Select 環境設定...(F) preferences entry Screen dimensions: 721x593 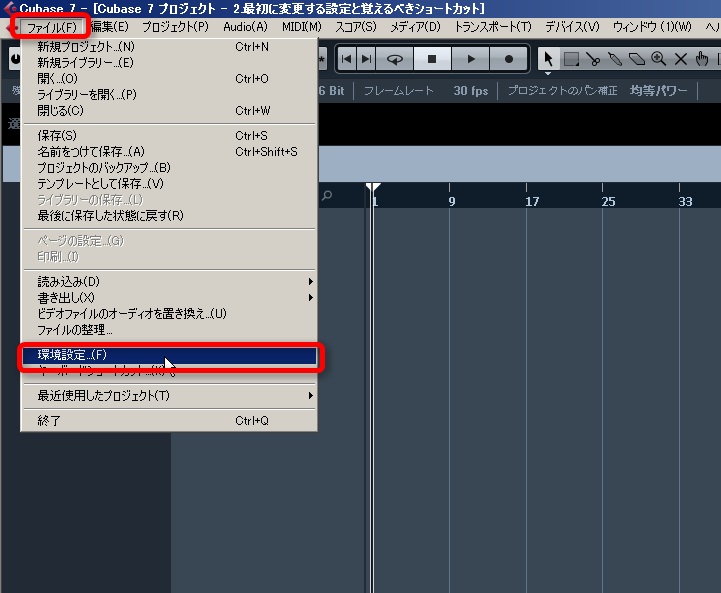point(169,355)
